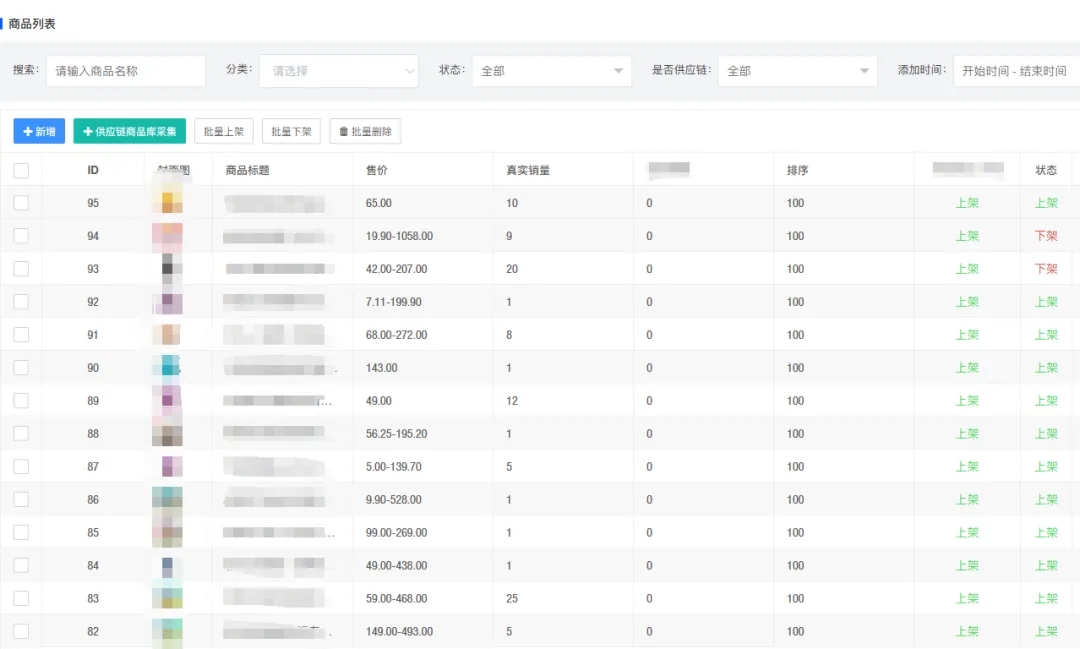Viewport: 1080px width, 649px height.
Task: Click the 批量下架 button
Action: coord(290,131)
